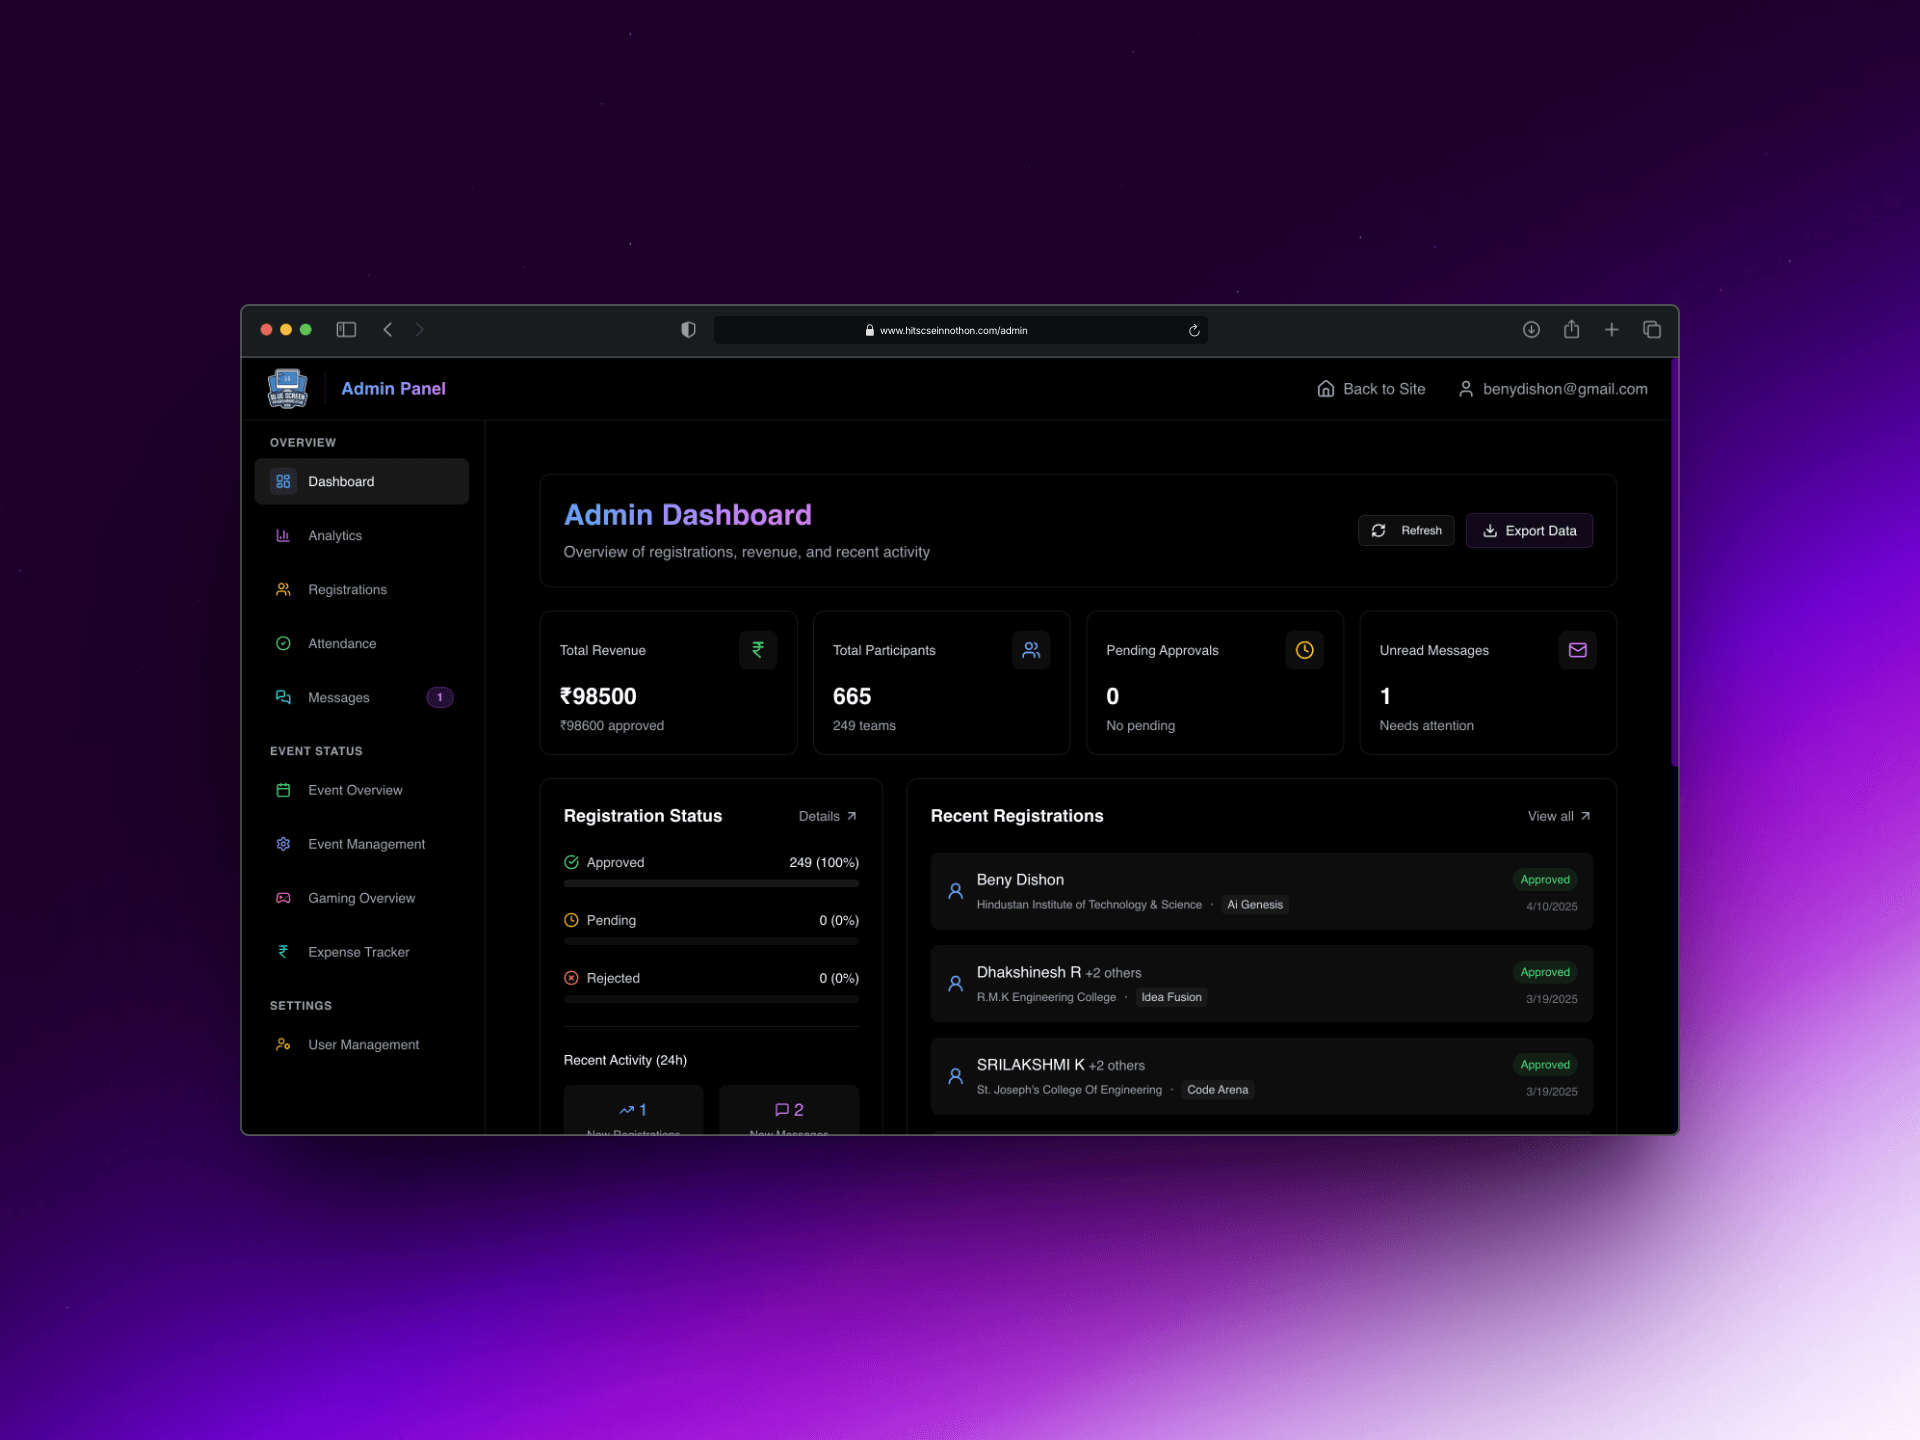This screenshot has height=1440, width=1920.
Task: Open Gaming Overview page
Action: [361, 898]
